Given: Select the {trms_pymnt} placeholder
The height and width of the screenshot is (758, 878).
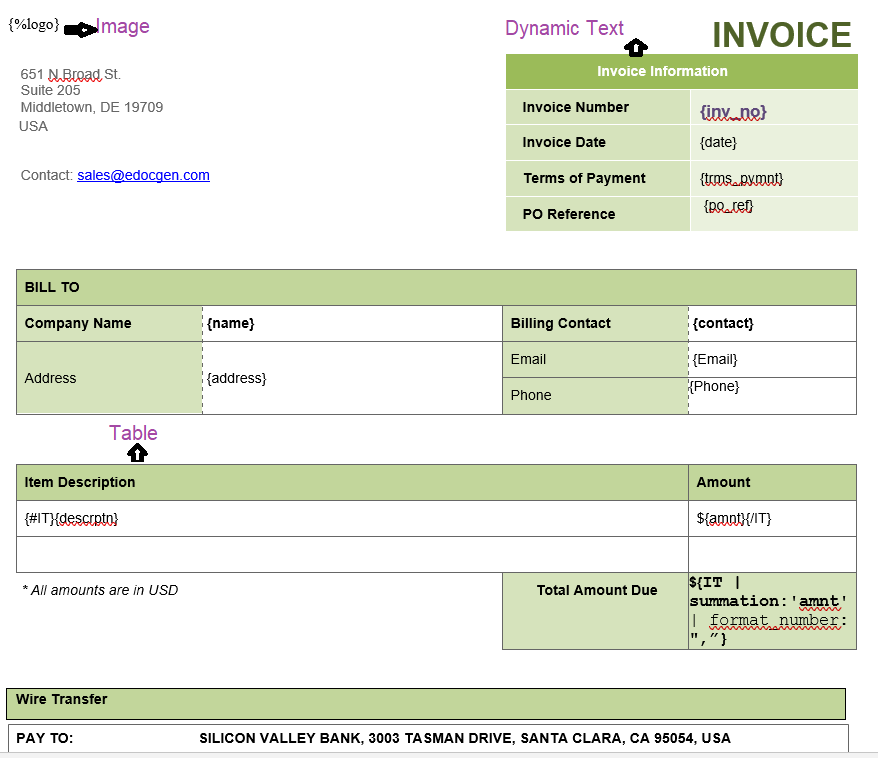Looking at the screenshot, I should tap(740, 178).
